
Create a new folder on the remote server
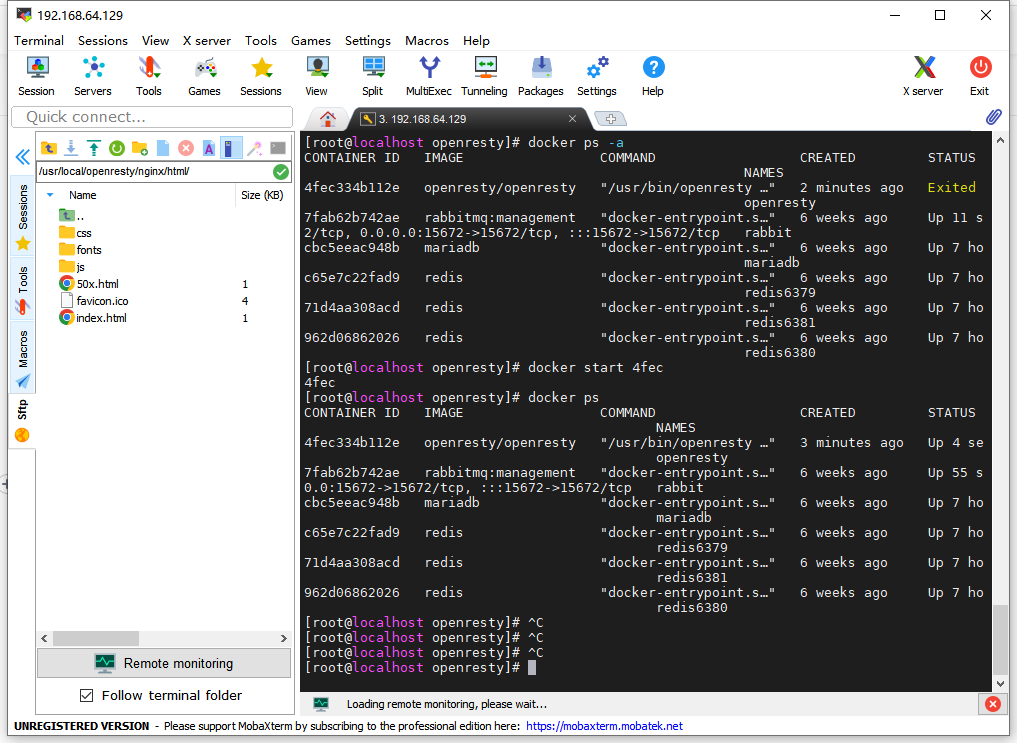[138, 148]
